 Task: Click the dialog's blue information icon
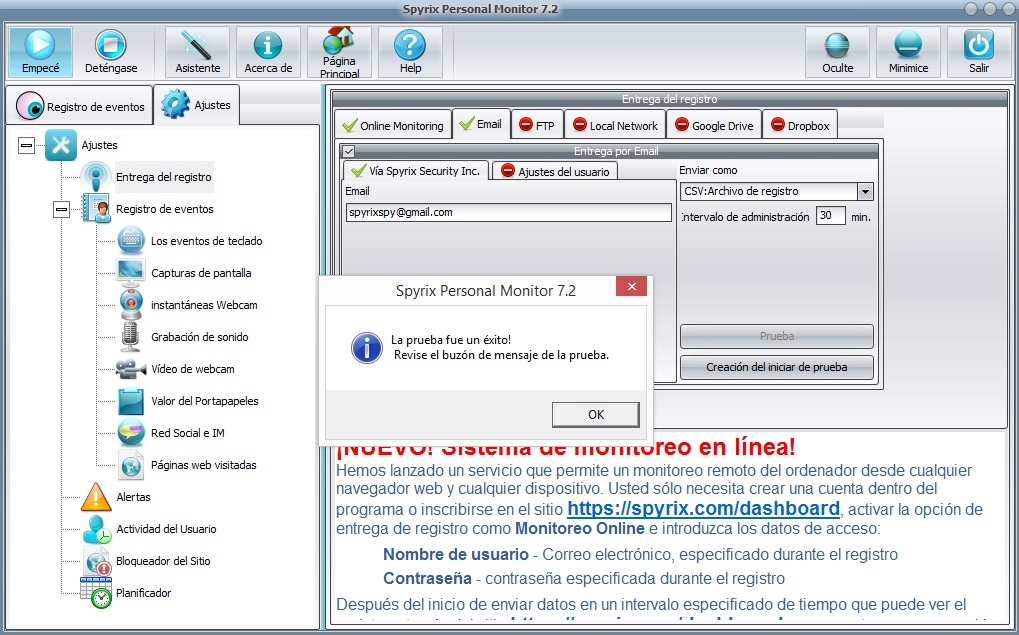click(x=367, y=348)
